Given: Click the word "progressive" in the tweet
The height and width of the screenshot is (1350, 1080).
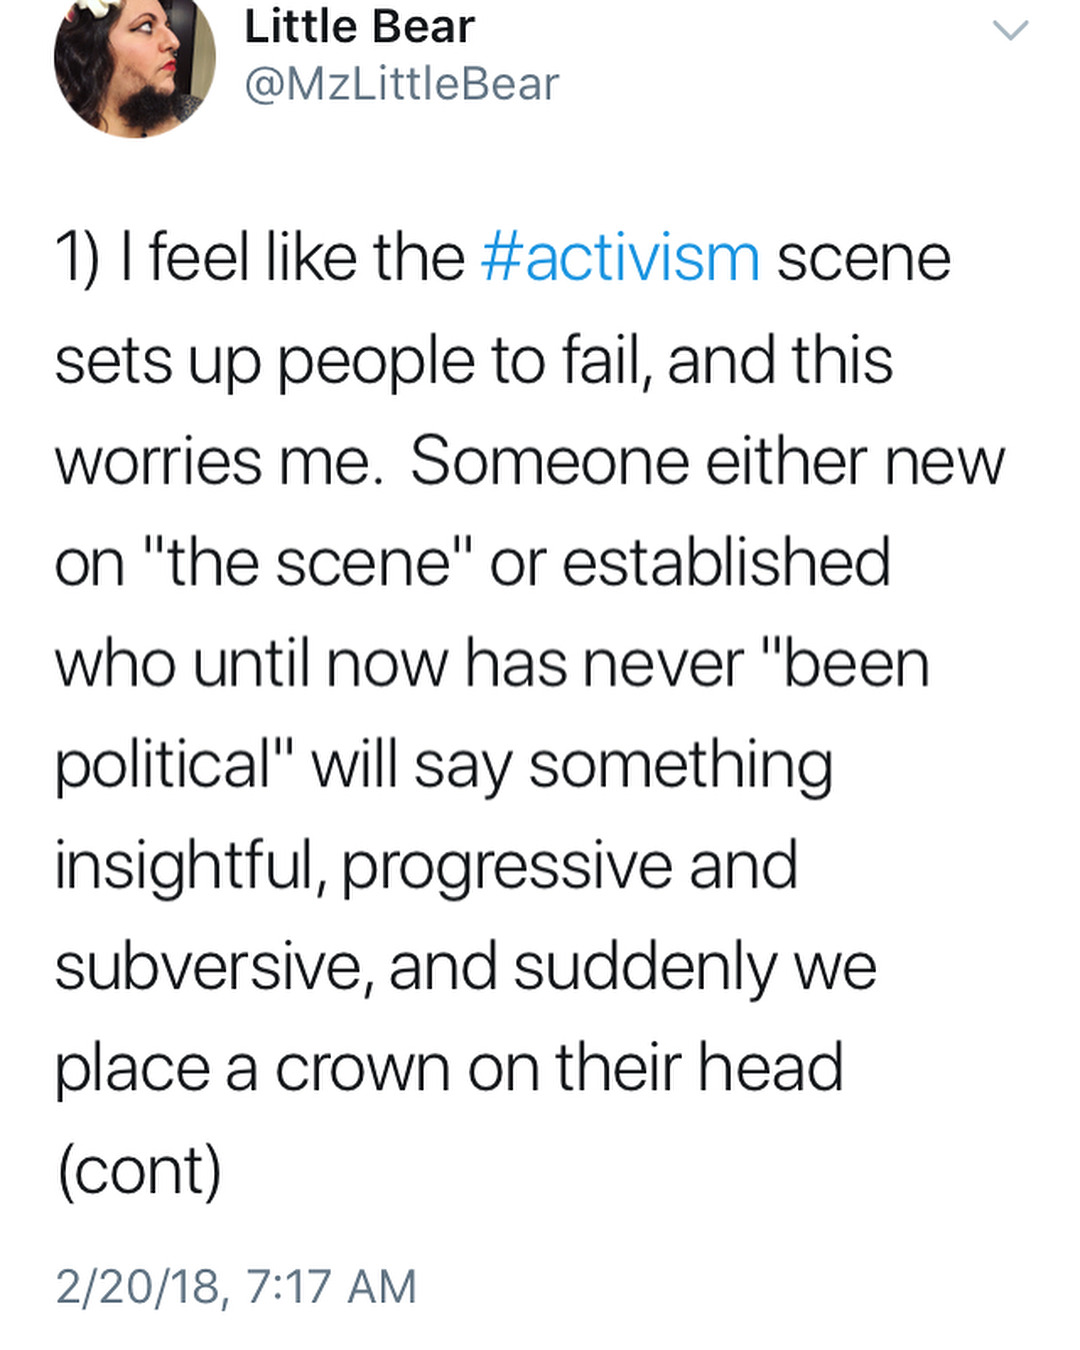Looking at the screenshot, I should tap(507, 865).
